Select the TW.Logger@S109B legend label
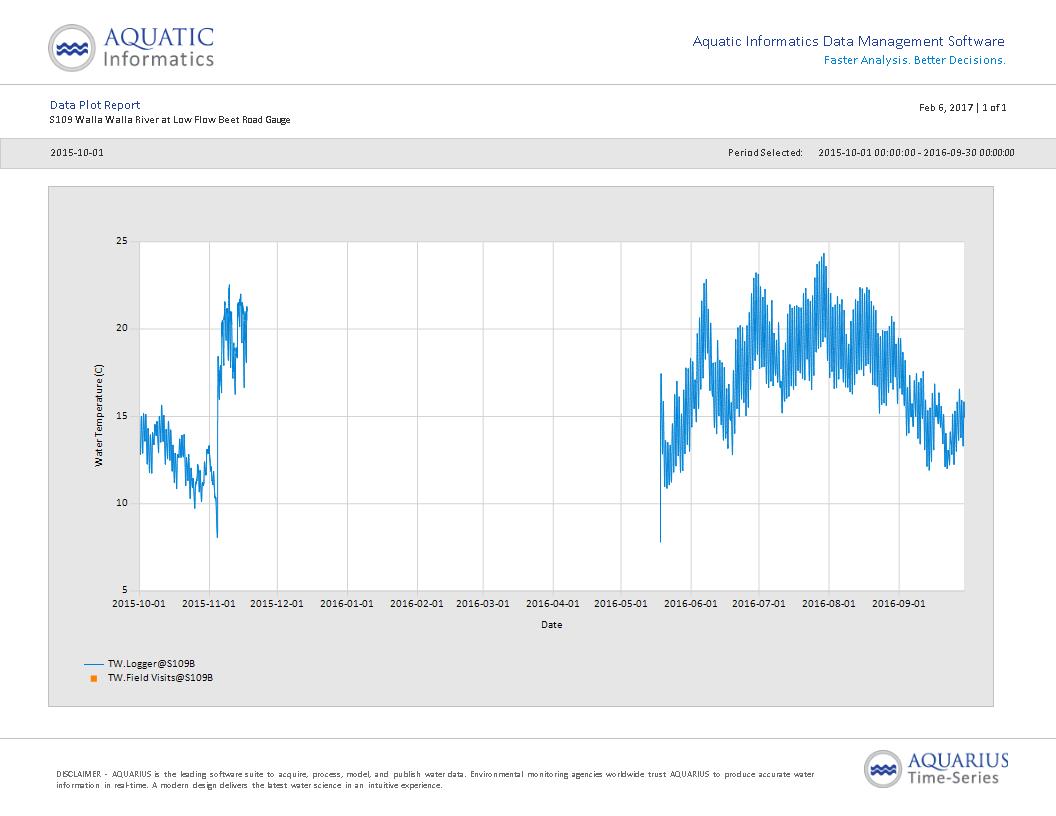This screenshot has height=816, width=1056. click(152, 664)
